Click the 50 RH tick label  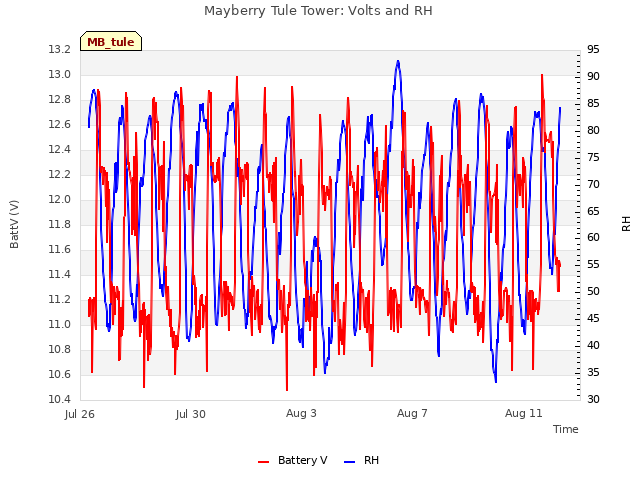[x=593, y=291]
